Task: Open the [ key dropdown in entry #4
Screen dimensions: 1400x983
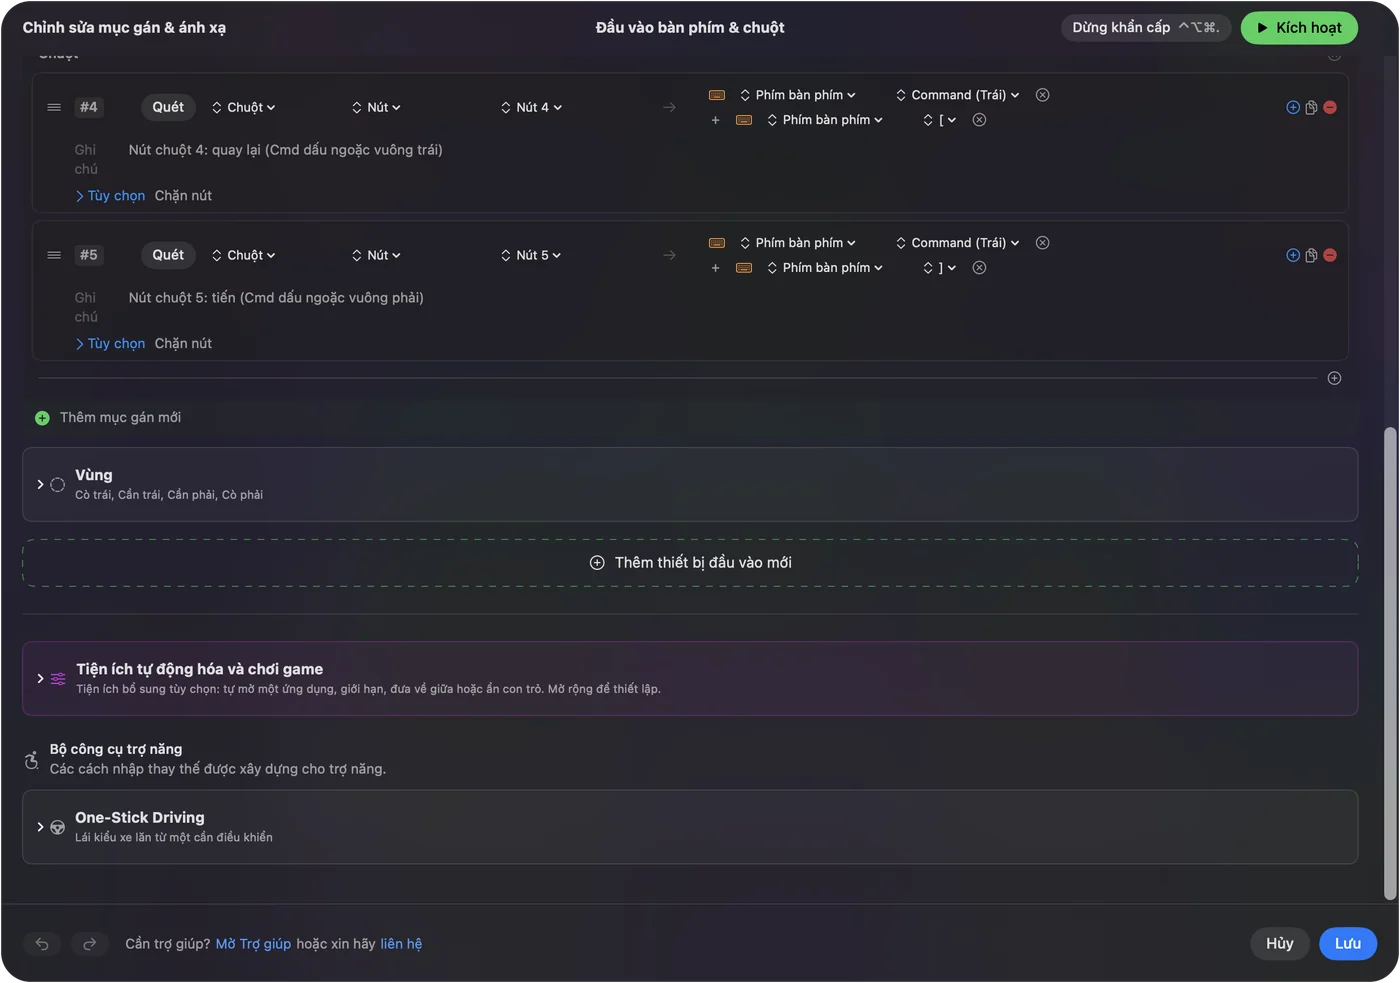Action: tap(939, 120)
